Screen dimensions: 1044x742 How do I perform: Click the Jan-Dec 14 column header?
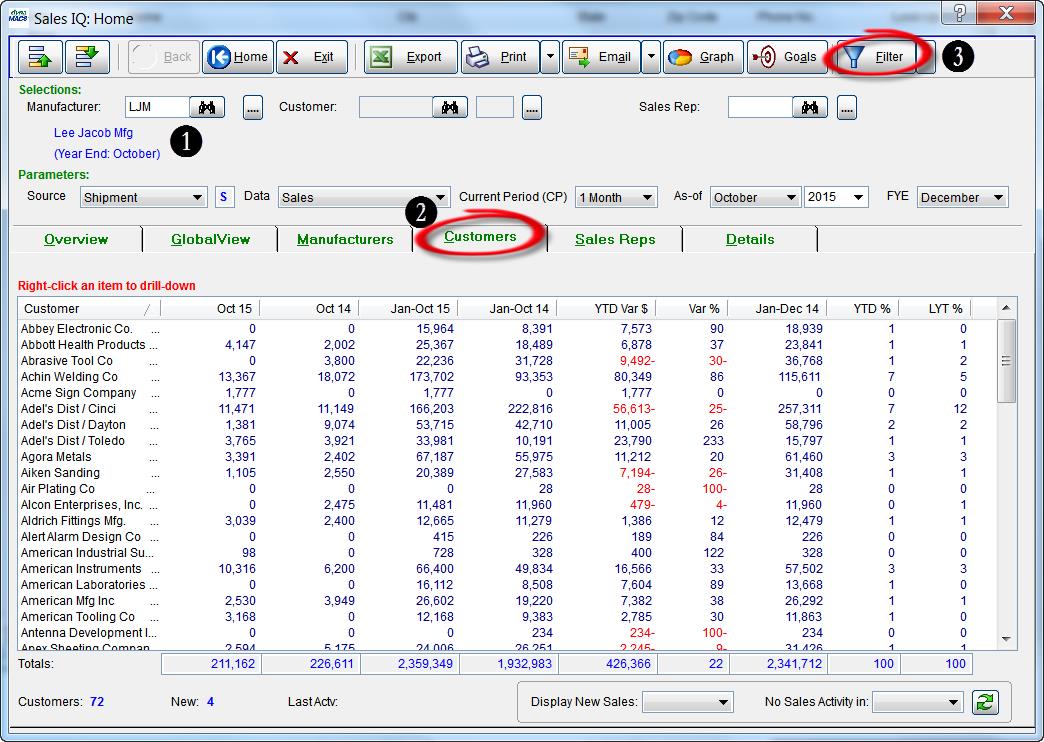coord(778,308)
